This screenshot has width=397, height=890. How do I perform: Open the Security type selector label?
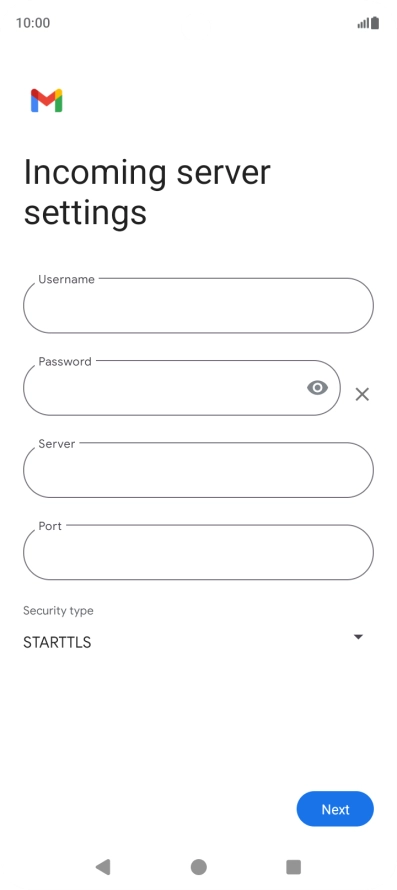click(58, 611)
